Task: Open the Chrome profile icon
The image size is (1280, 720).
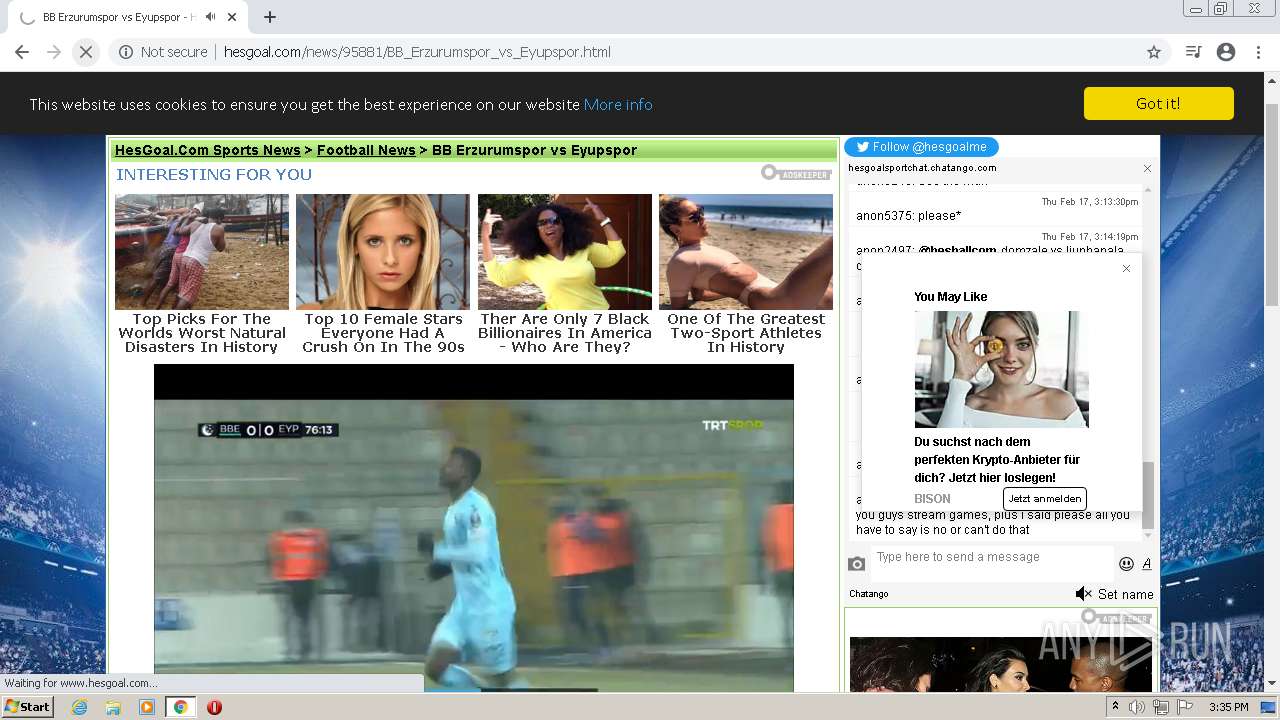Action: point(1226,52)
